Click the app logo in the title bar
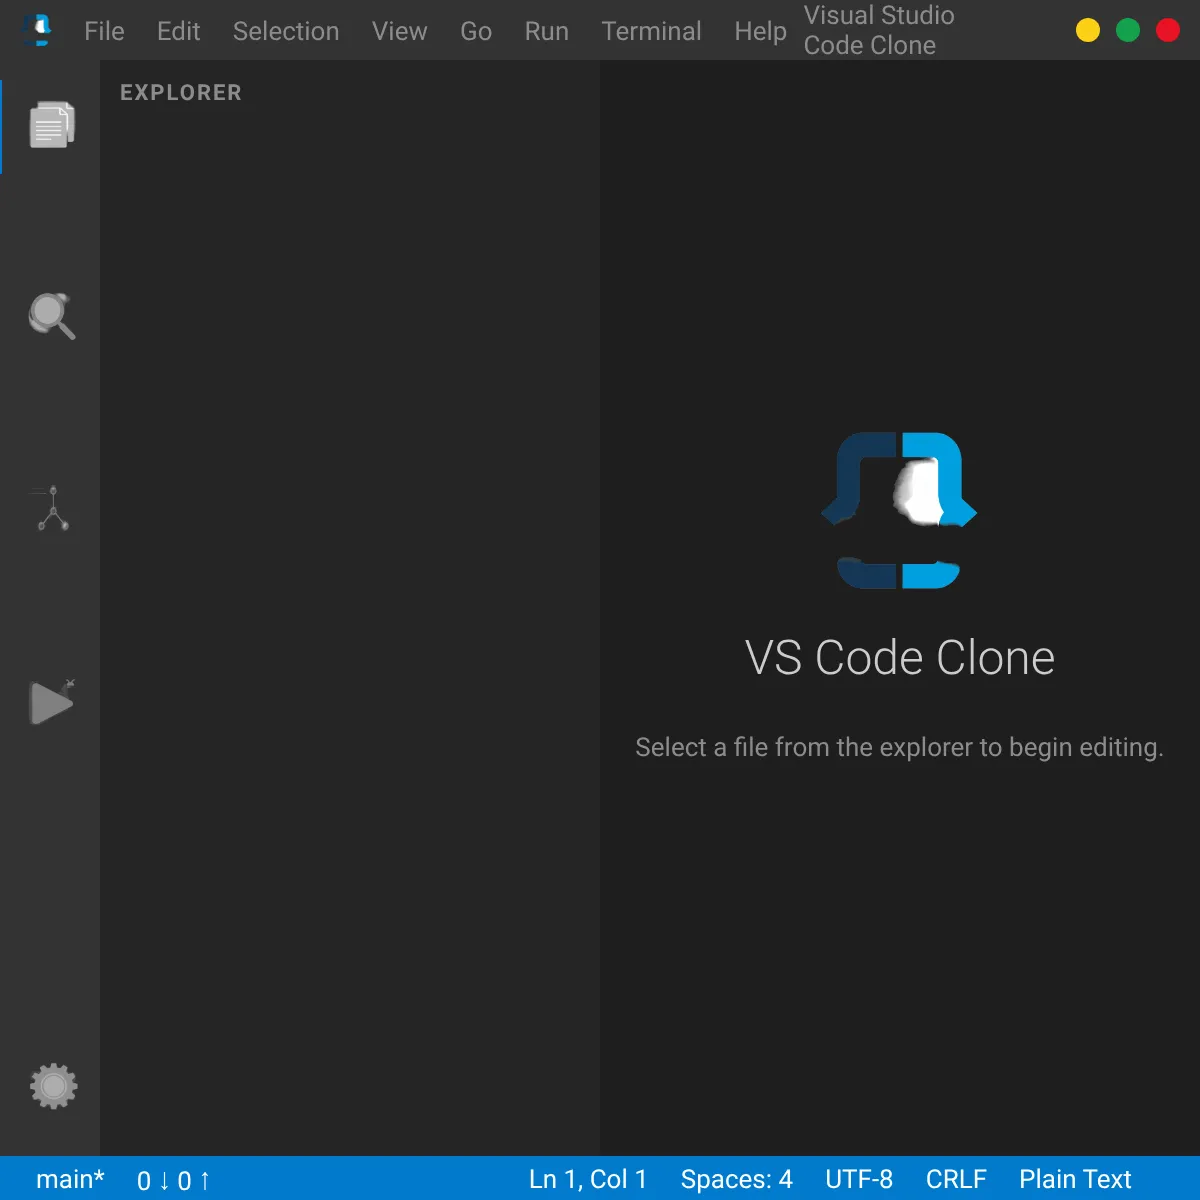Viewport: 1200px width, 1200px height. coord(37,31)
